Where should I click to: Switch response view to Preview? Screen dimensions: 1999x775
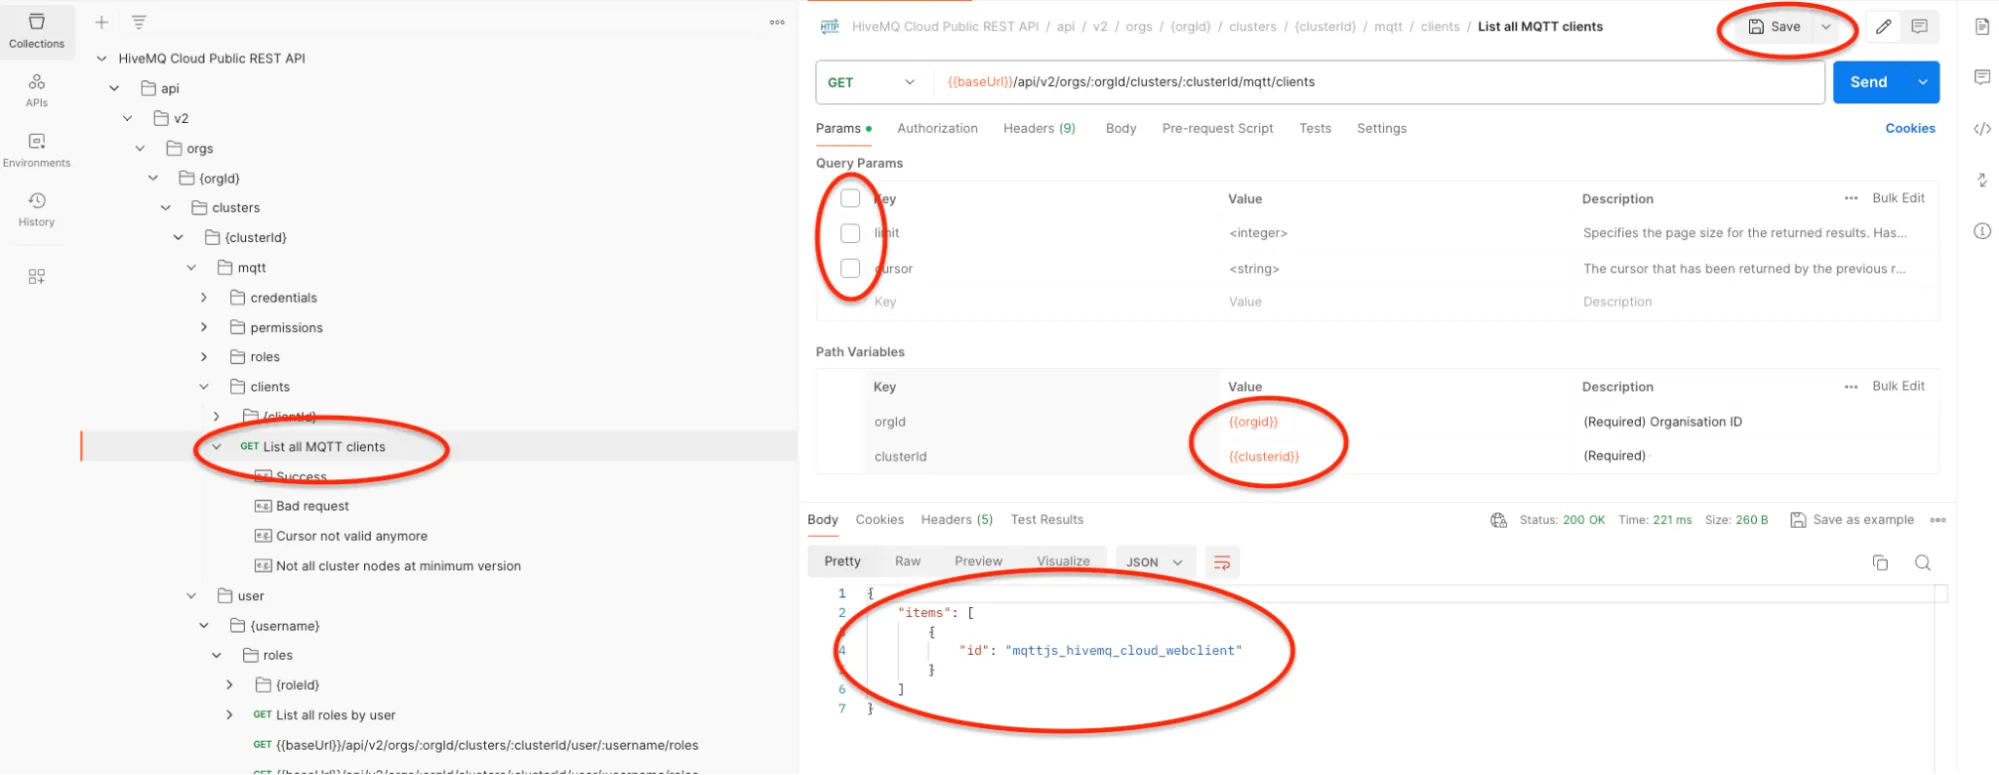click(x=978, y=562)
